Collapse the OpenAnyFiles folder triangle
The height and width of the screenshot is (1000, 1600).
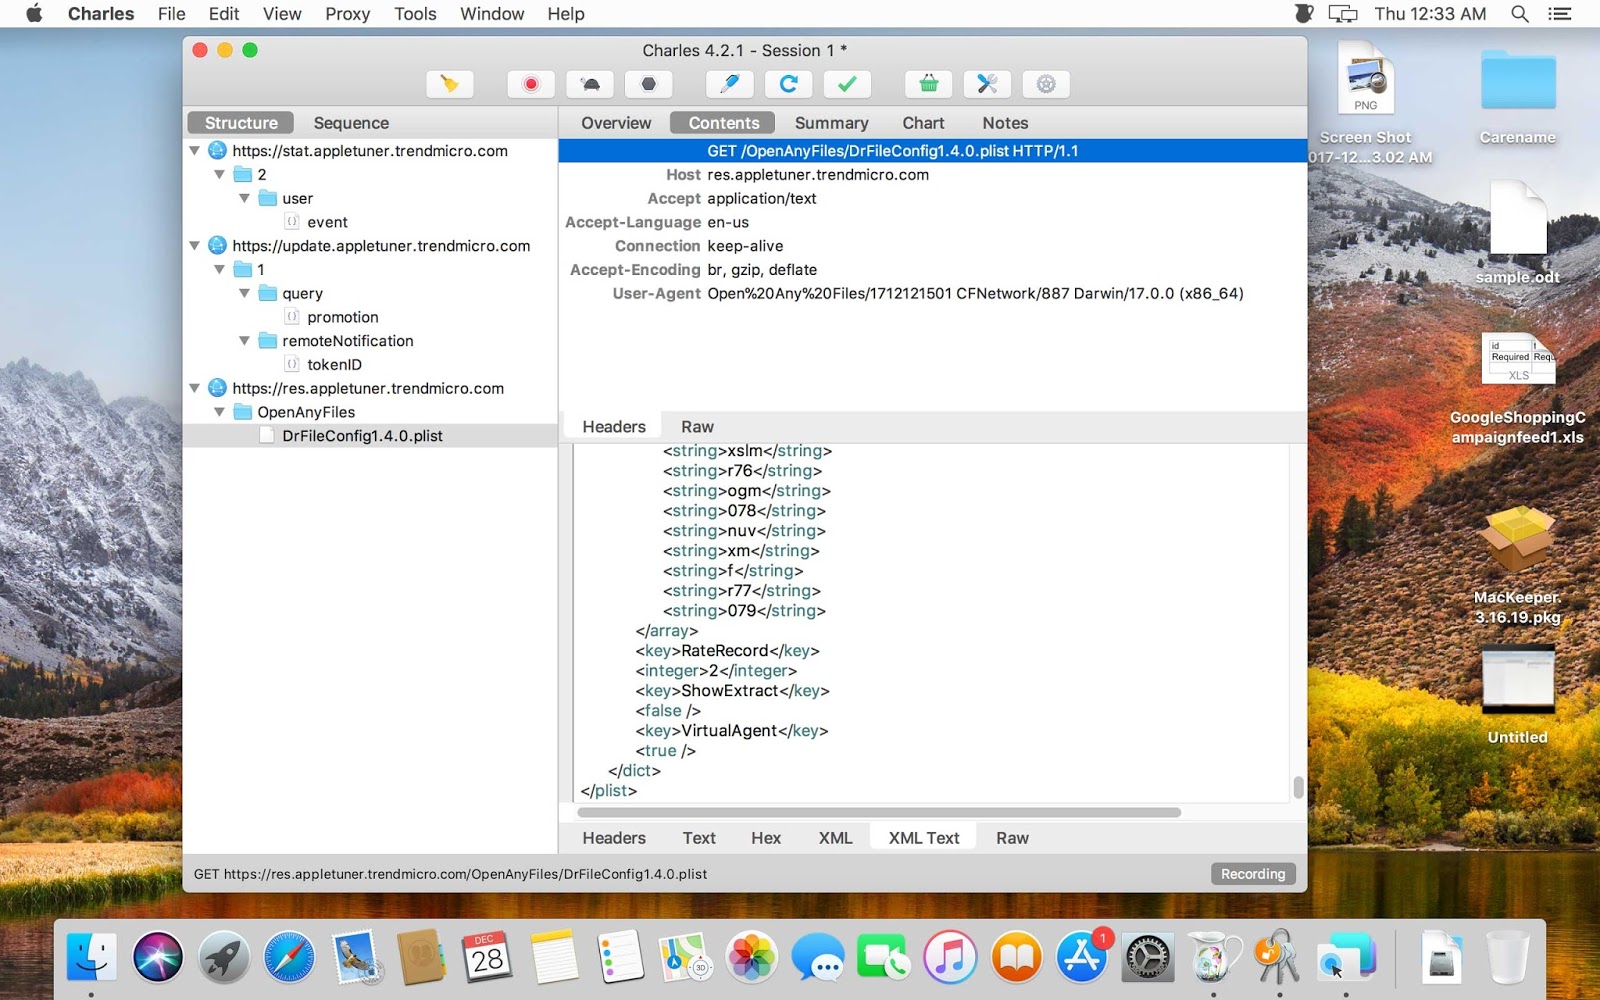(219, 412)
